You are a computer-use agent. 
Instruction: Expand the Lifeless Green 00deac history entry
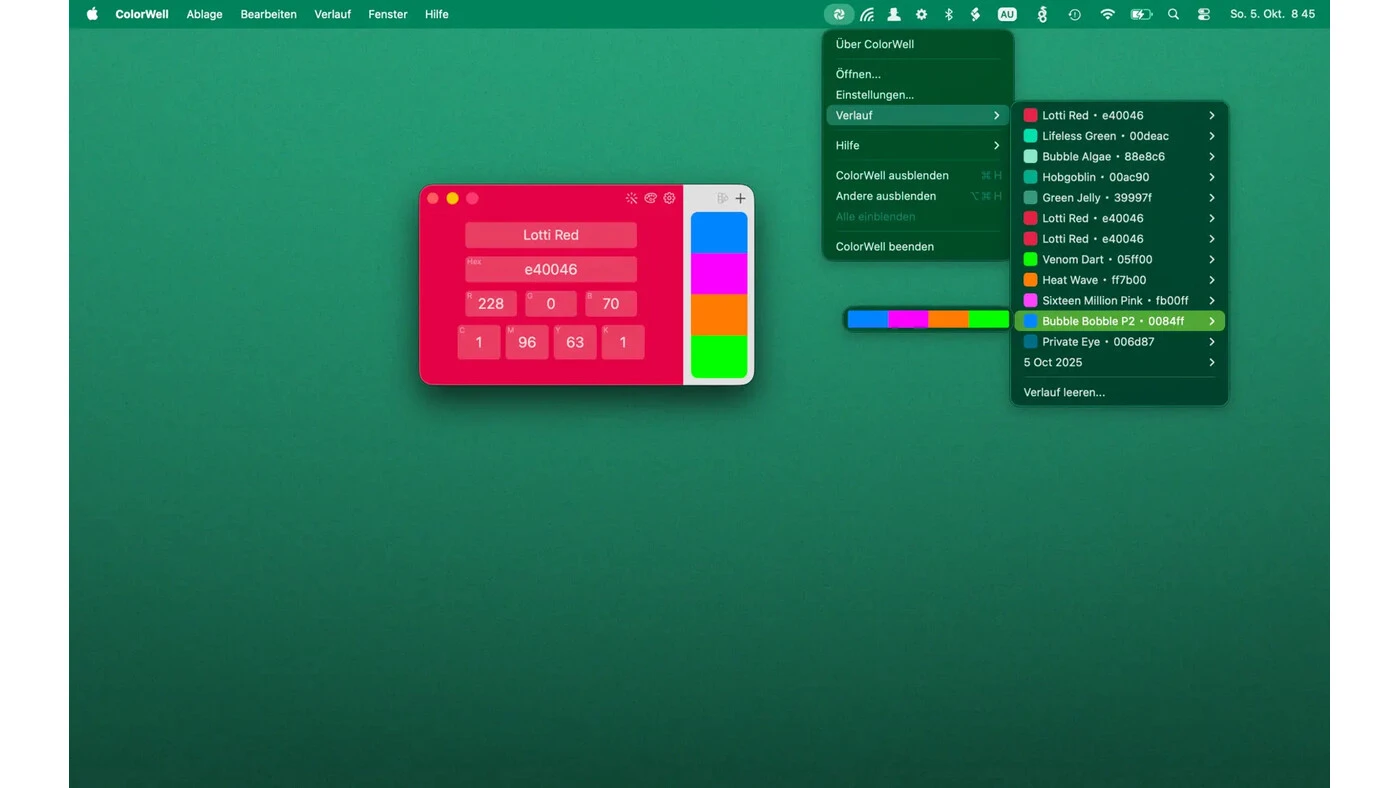click(x=1119, y=136)
